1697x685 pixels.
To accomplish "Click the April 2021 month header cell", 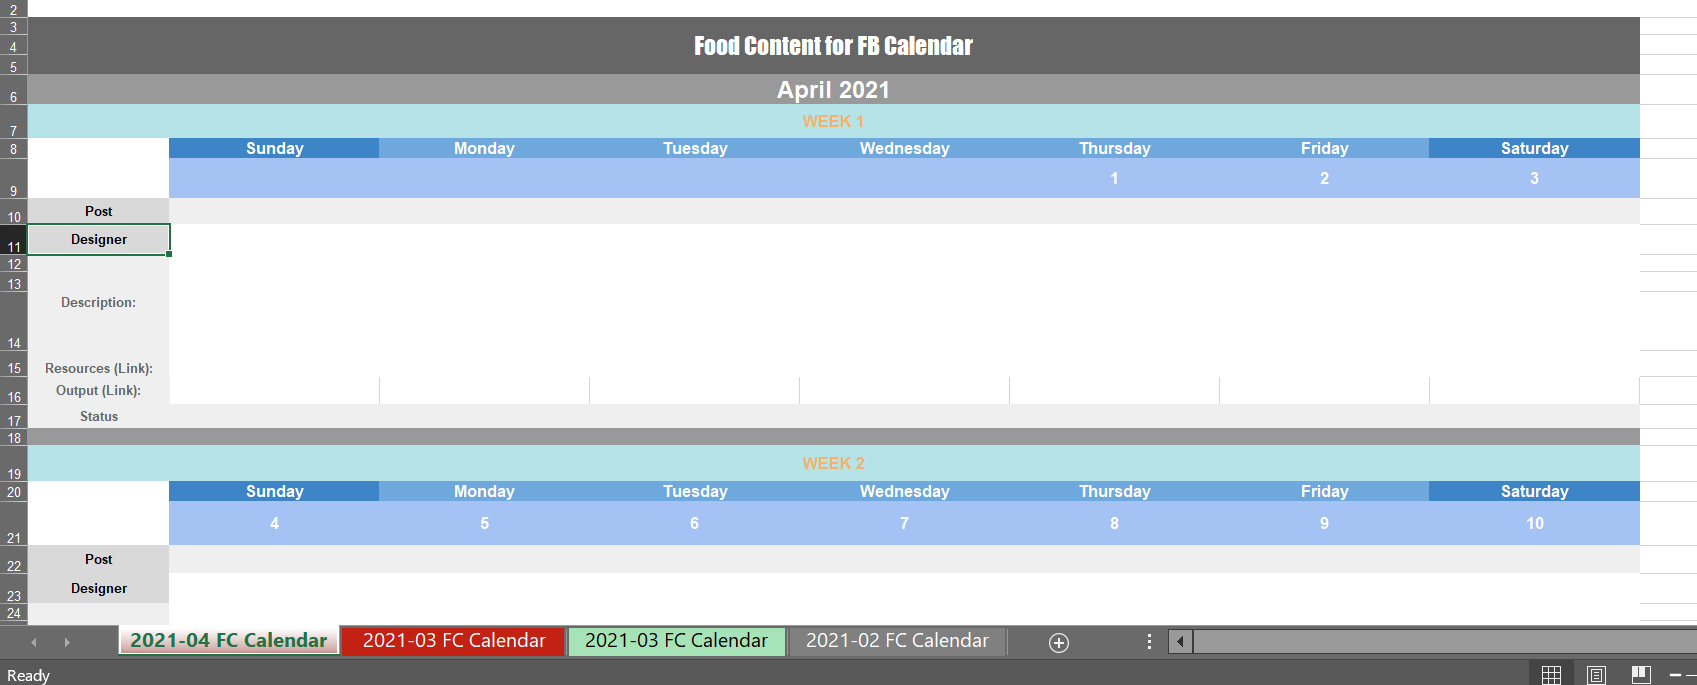I will (833, 90).
